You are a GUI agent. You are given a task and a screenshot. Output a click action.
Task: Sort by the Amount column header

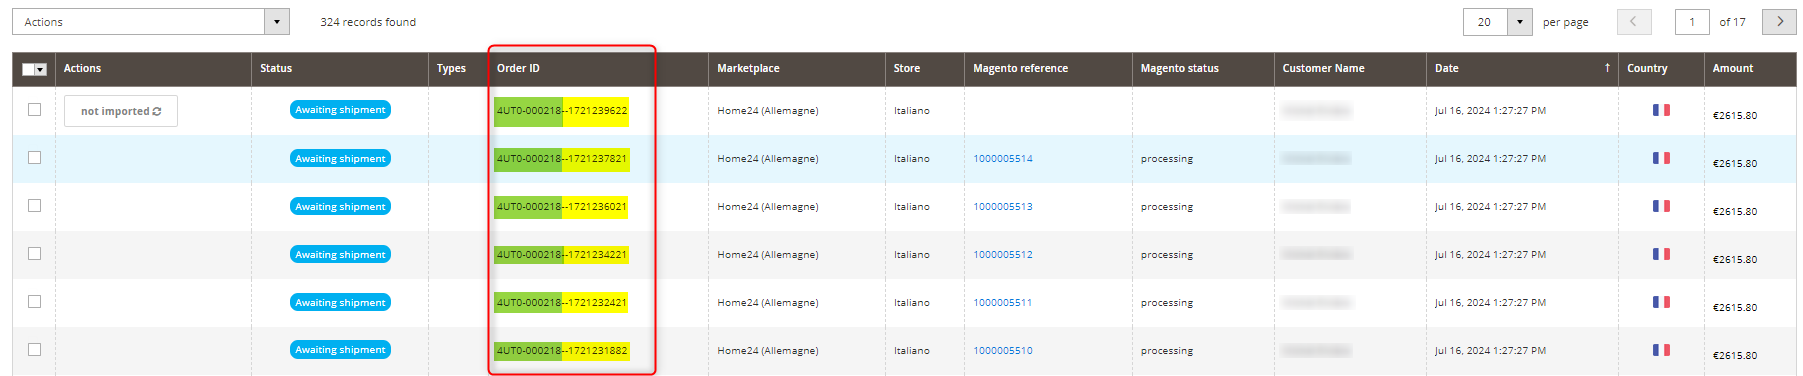pos(1750,69)
